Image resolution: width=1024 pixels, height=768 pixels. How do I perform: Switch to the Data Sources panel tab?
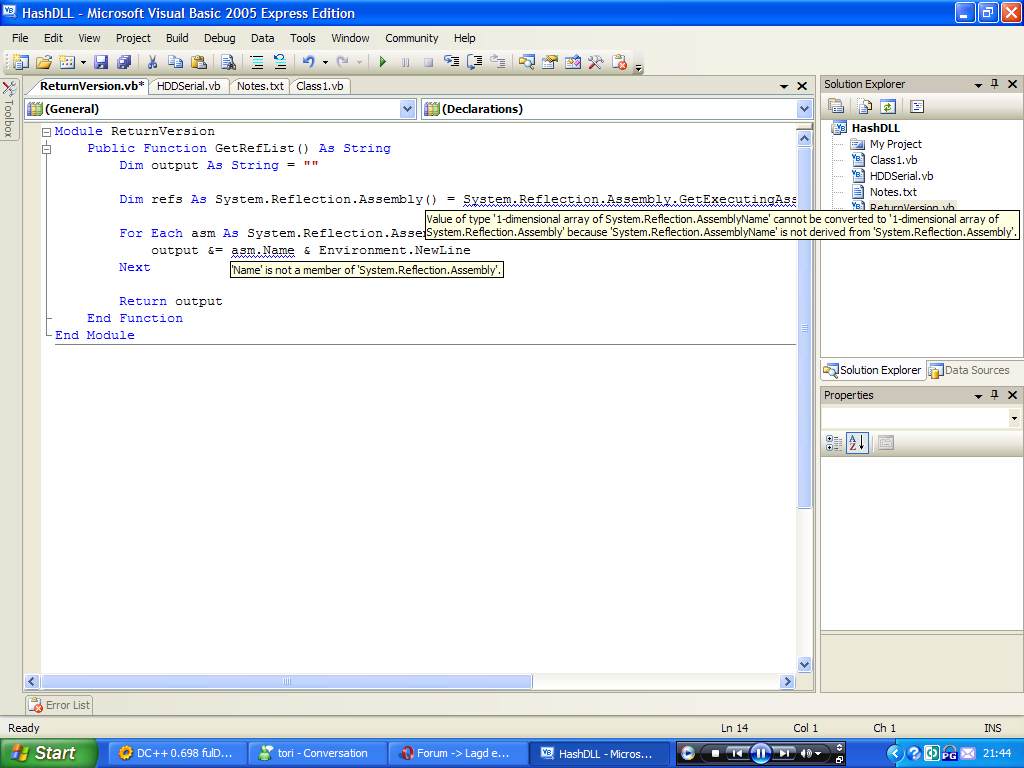click(x=969, y=370)
